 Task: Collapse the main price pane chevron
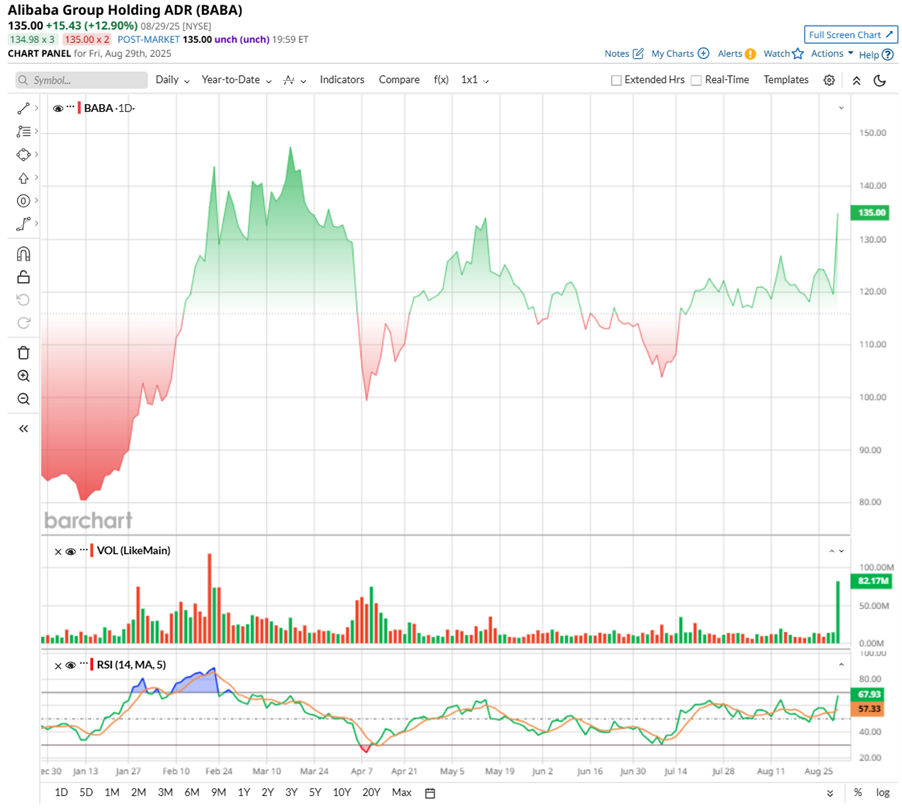click(x=841, y=108)
